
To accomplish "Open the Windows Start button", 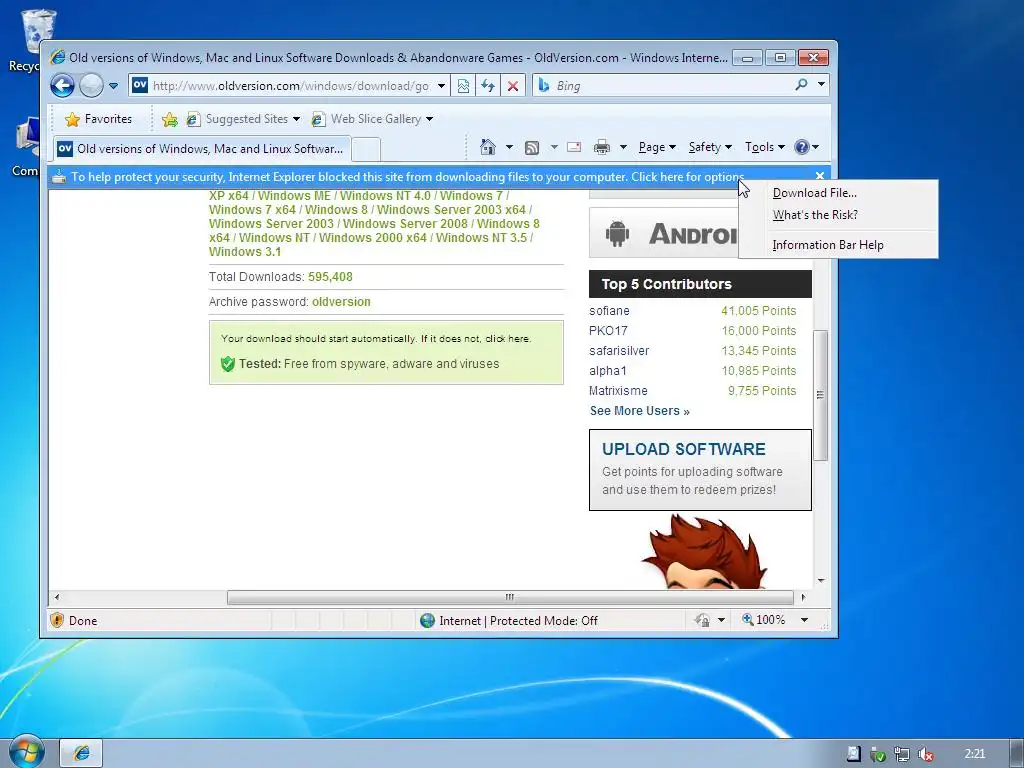I will click(26, 753).
